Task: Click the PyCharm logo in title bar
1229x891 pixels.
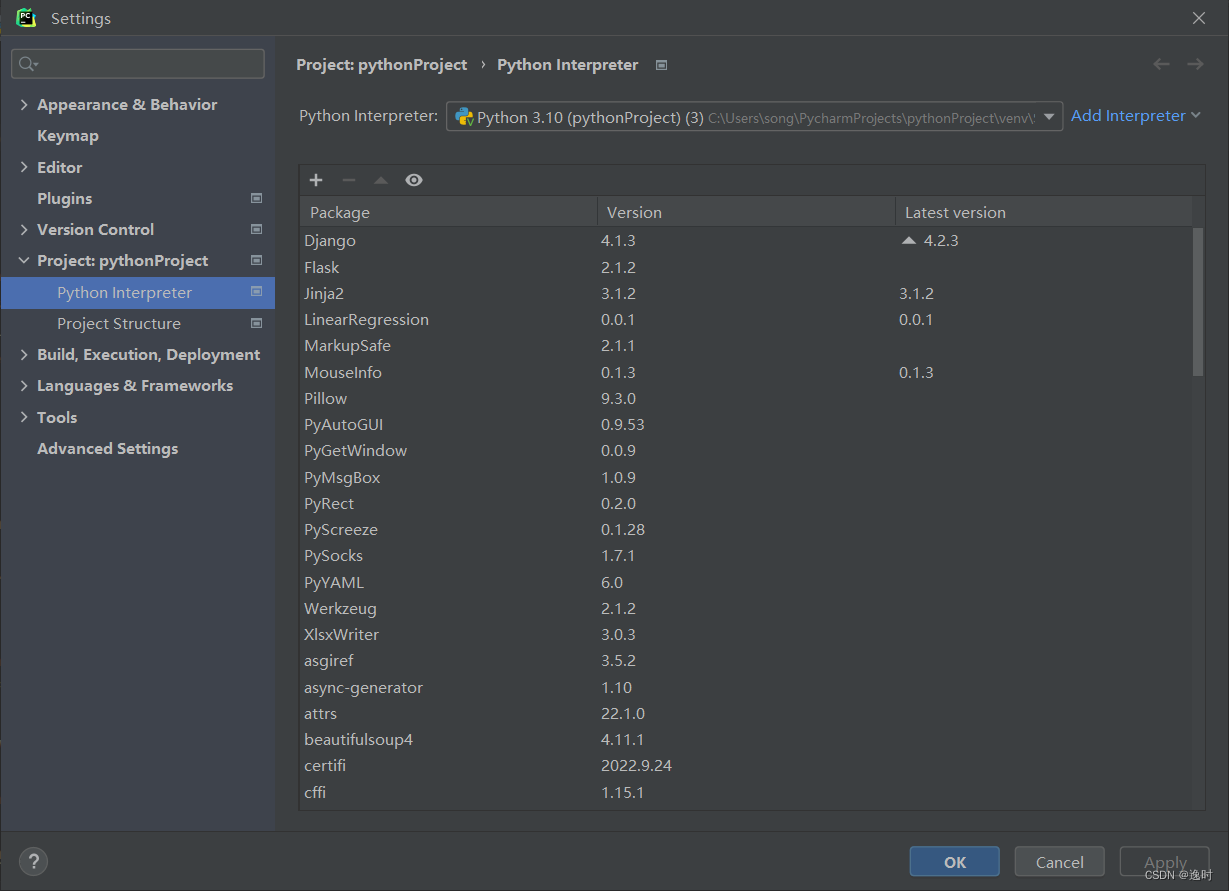Action: [x=26, y=18]
